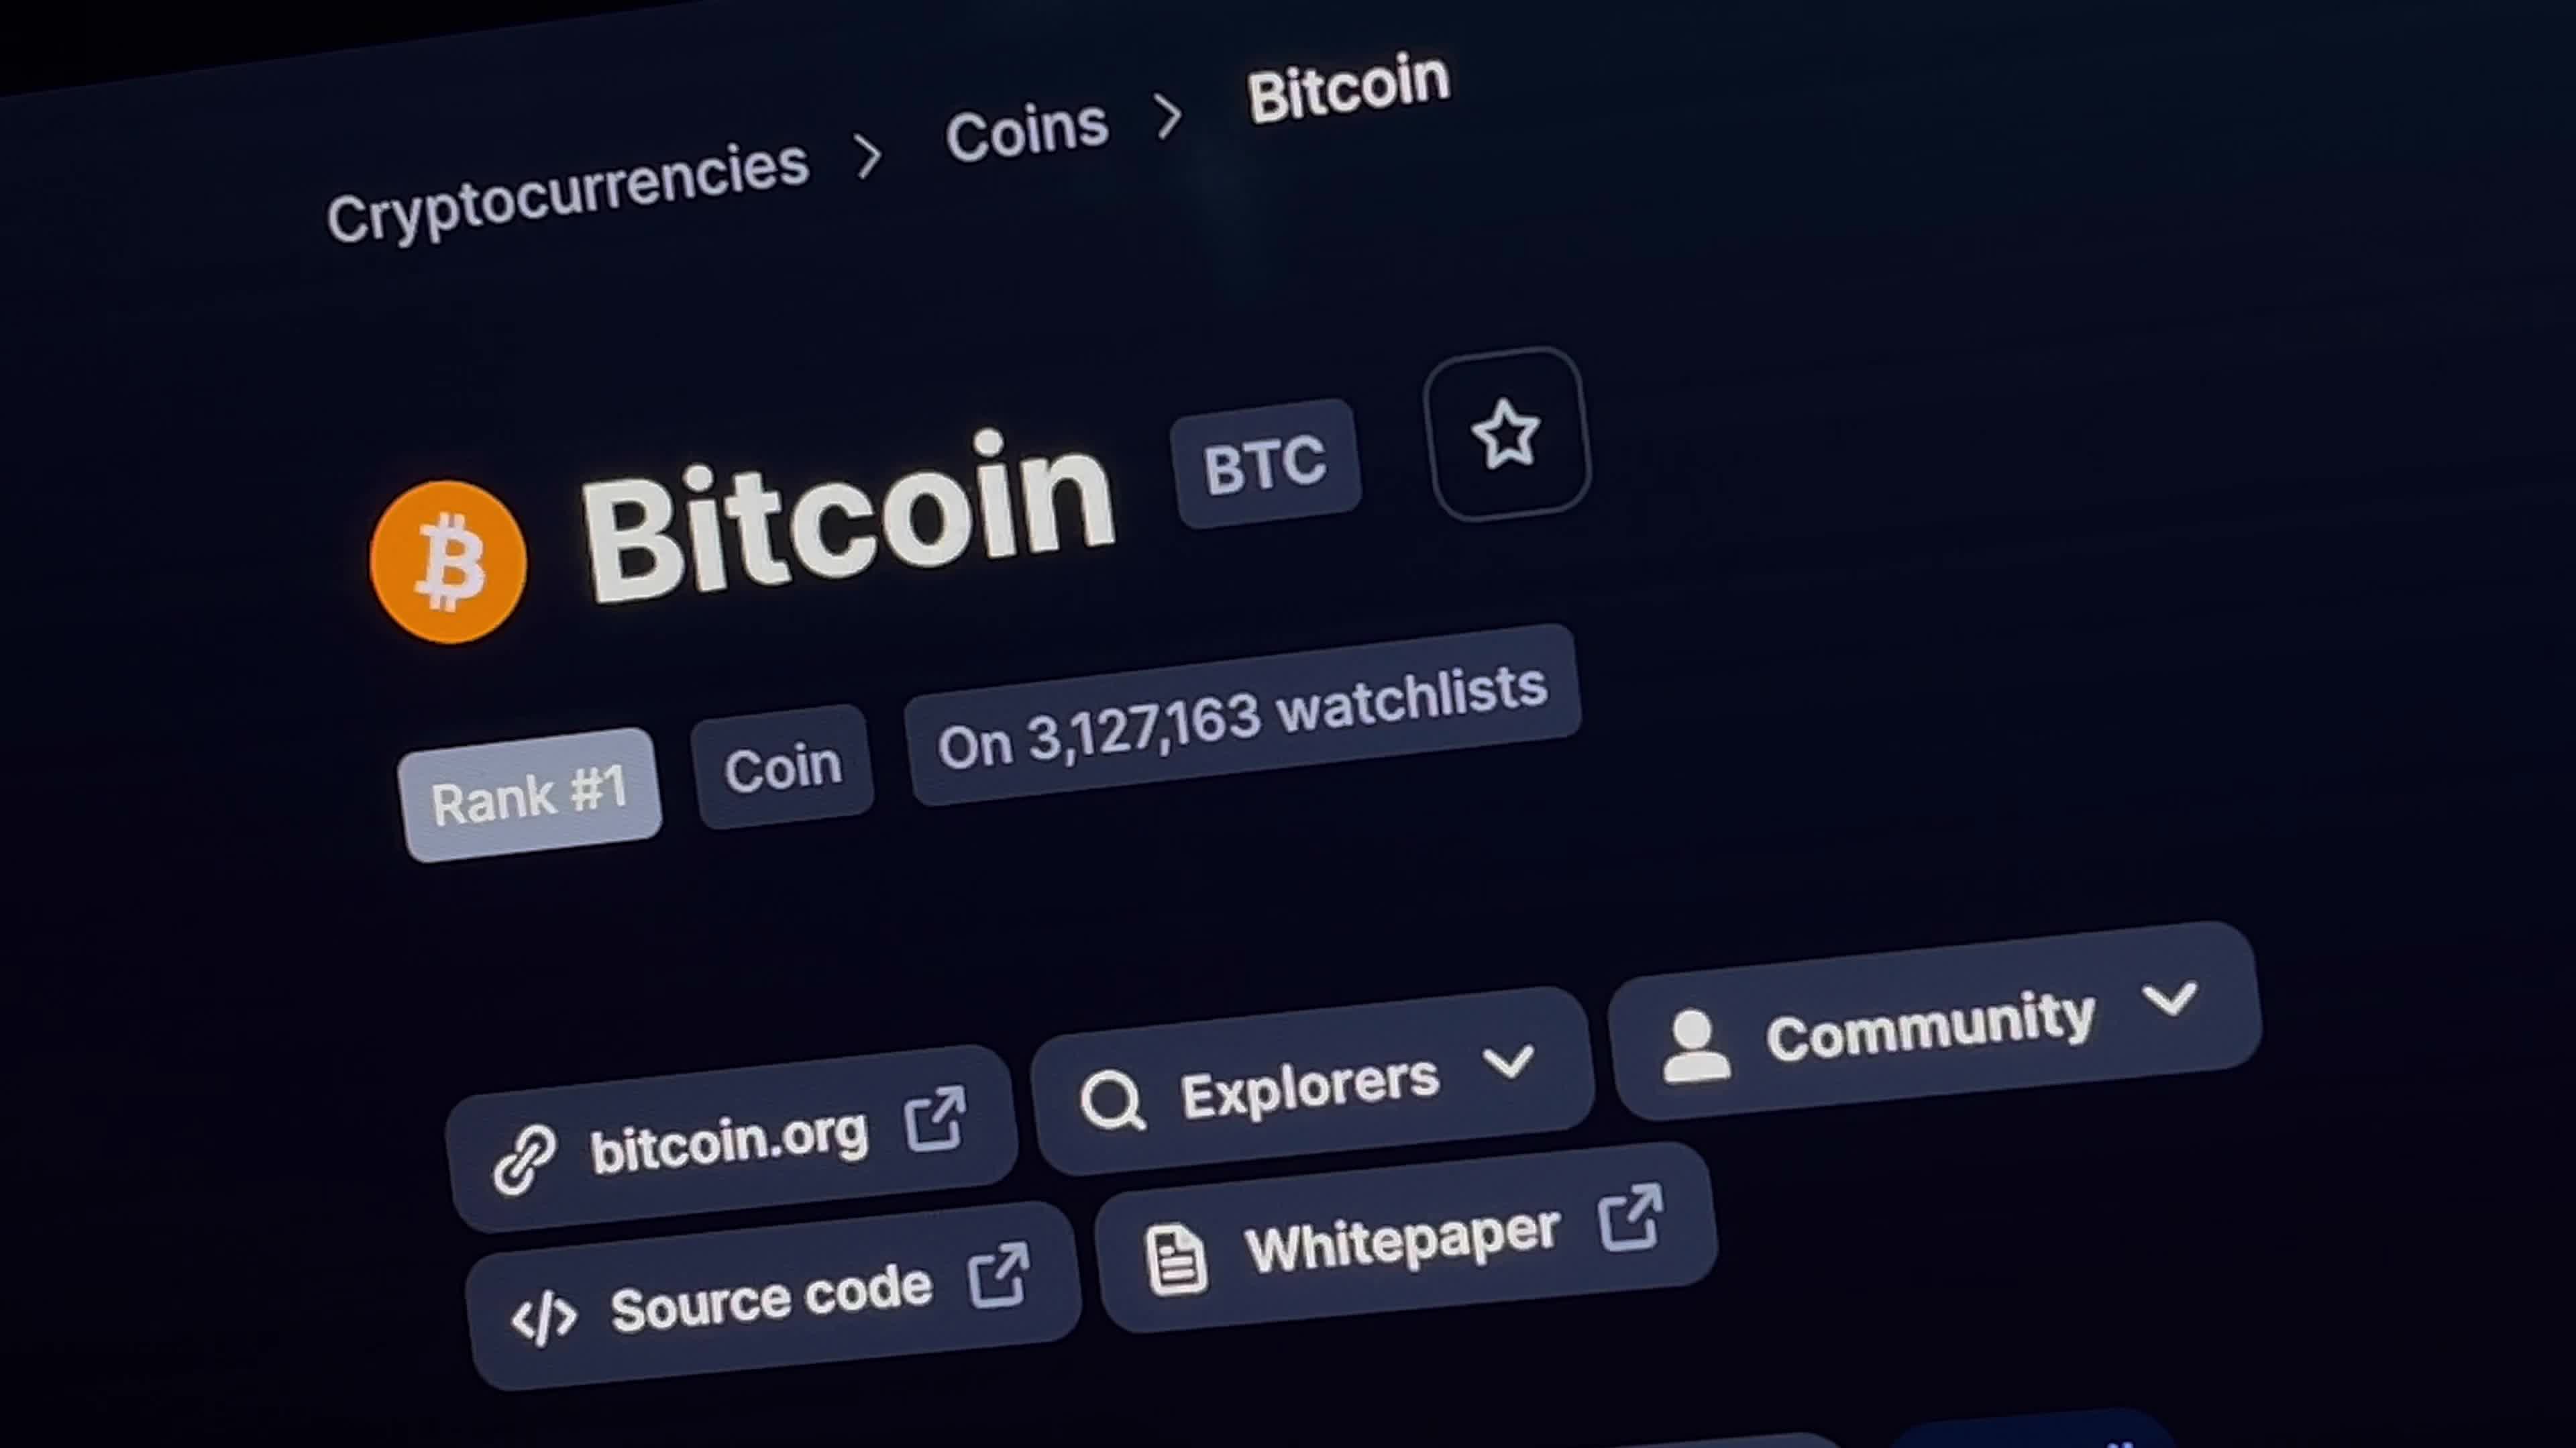Click the magnifier icon in Explorers
The width and height of the screenshot is (2576, 1448).
(1111, 1100)
